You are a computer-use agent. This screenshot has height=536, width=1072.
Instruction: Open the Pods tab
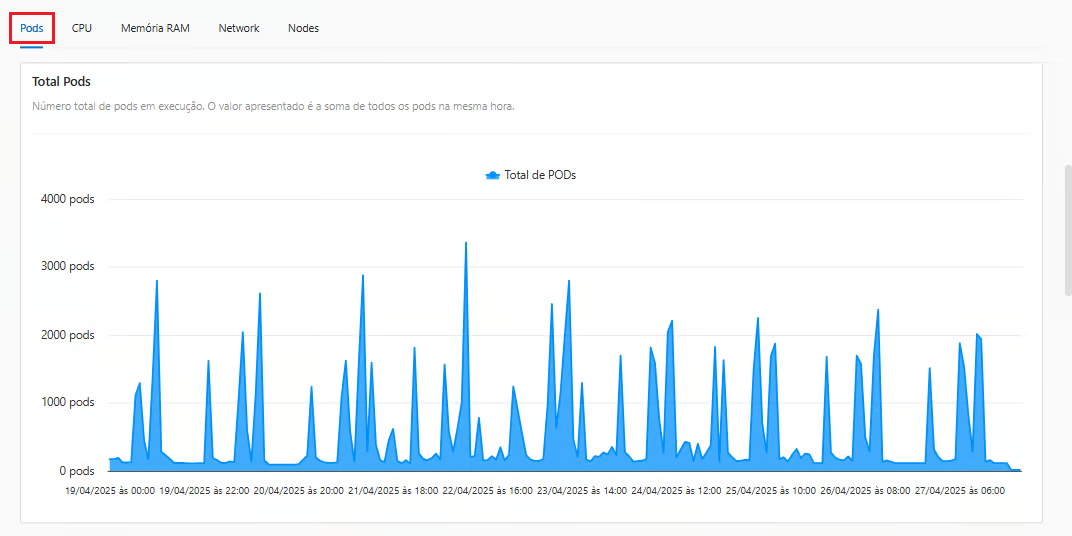click(32, 28)
